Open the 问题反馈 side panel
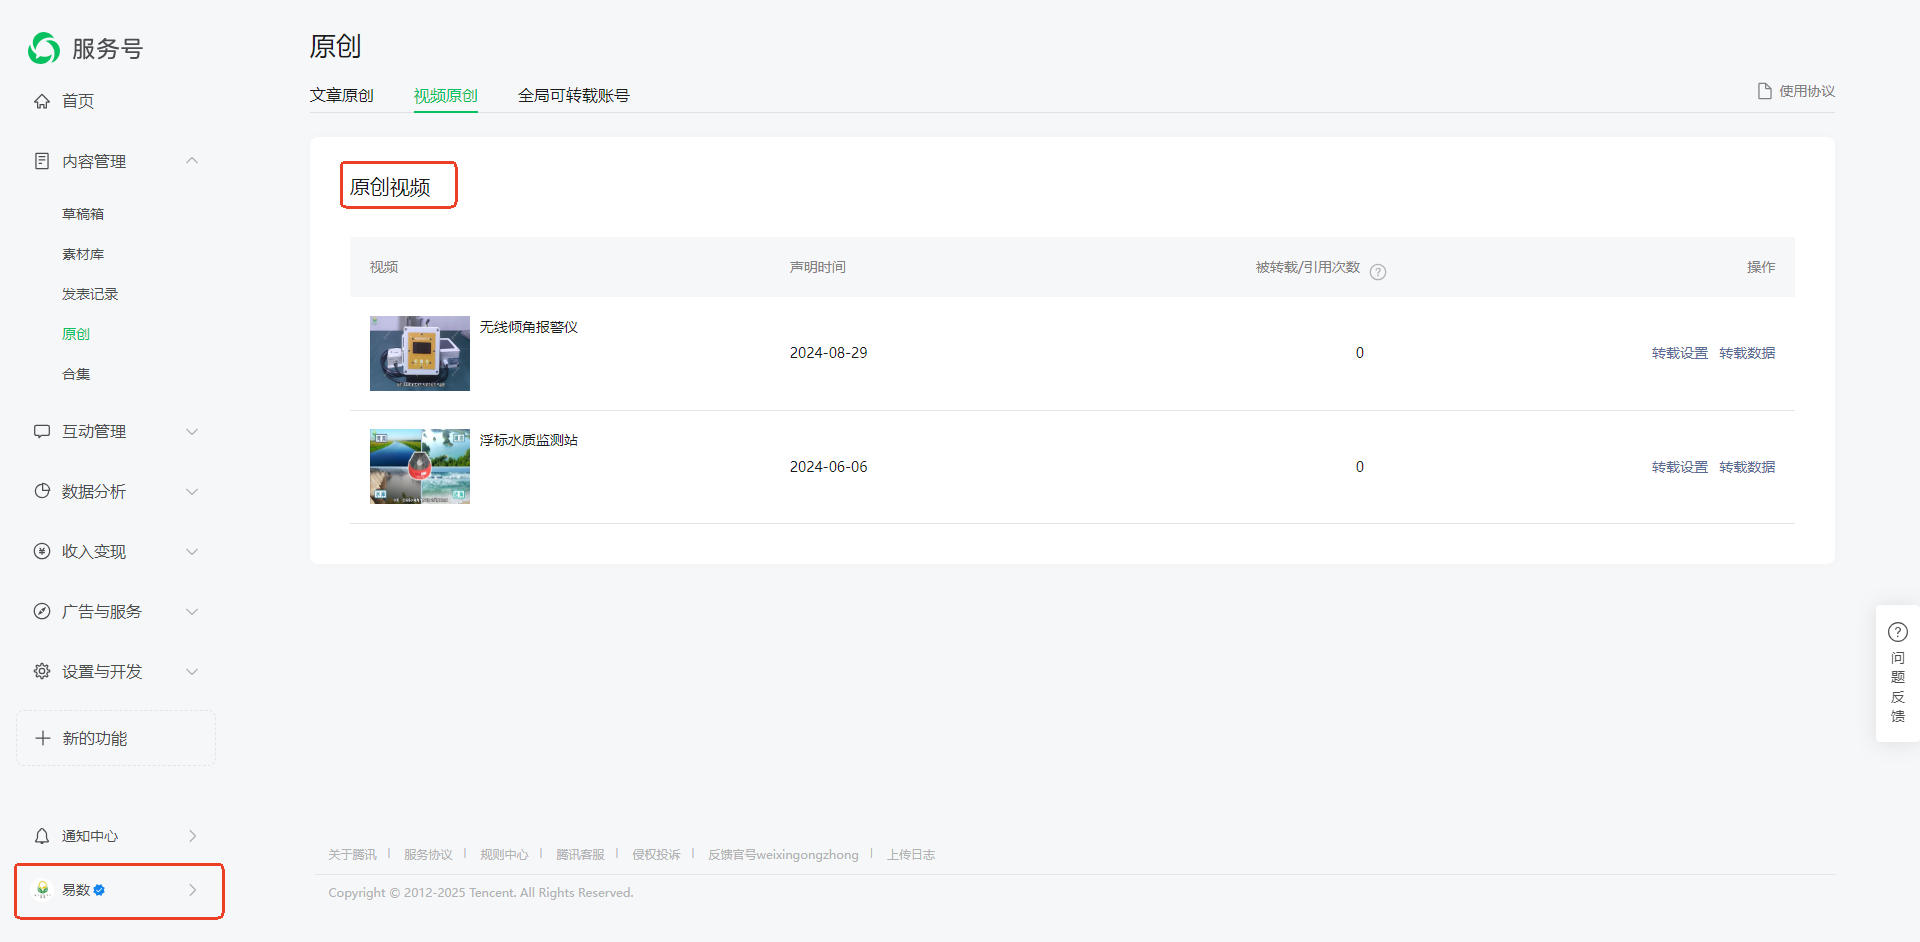1920x942 pixels. tap(1898, 673)
